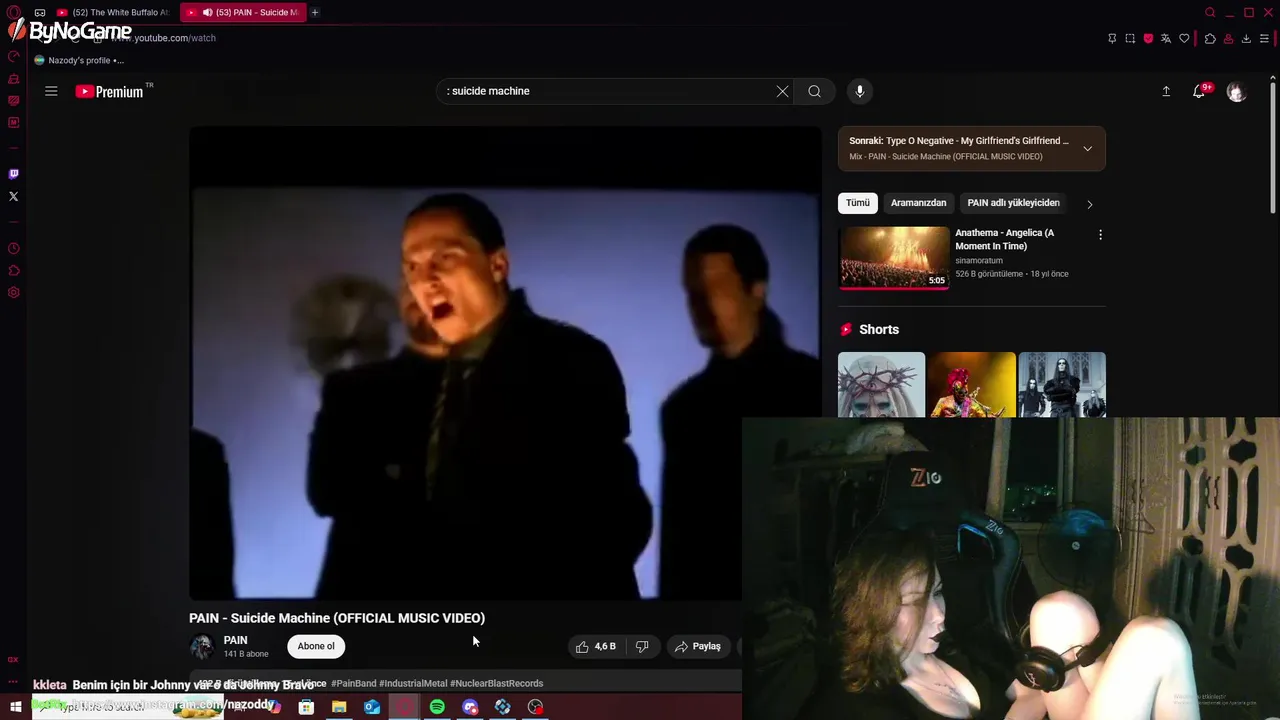The width and height of the screenshot is (1280, 720).
Task: Open PAIN channel avatar
Action: (x=202, y=647)
